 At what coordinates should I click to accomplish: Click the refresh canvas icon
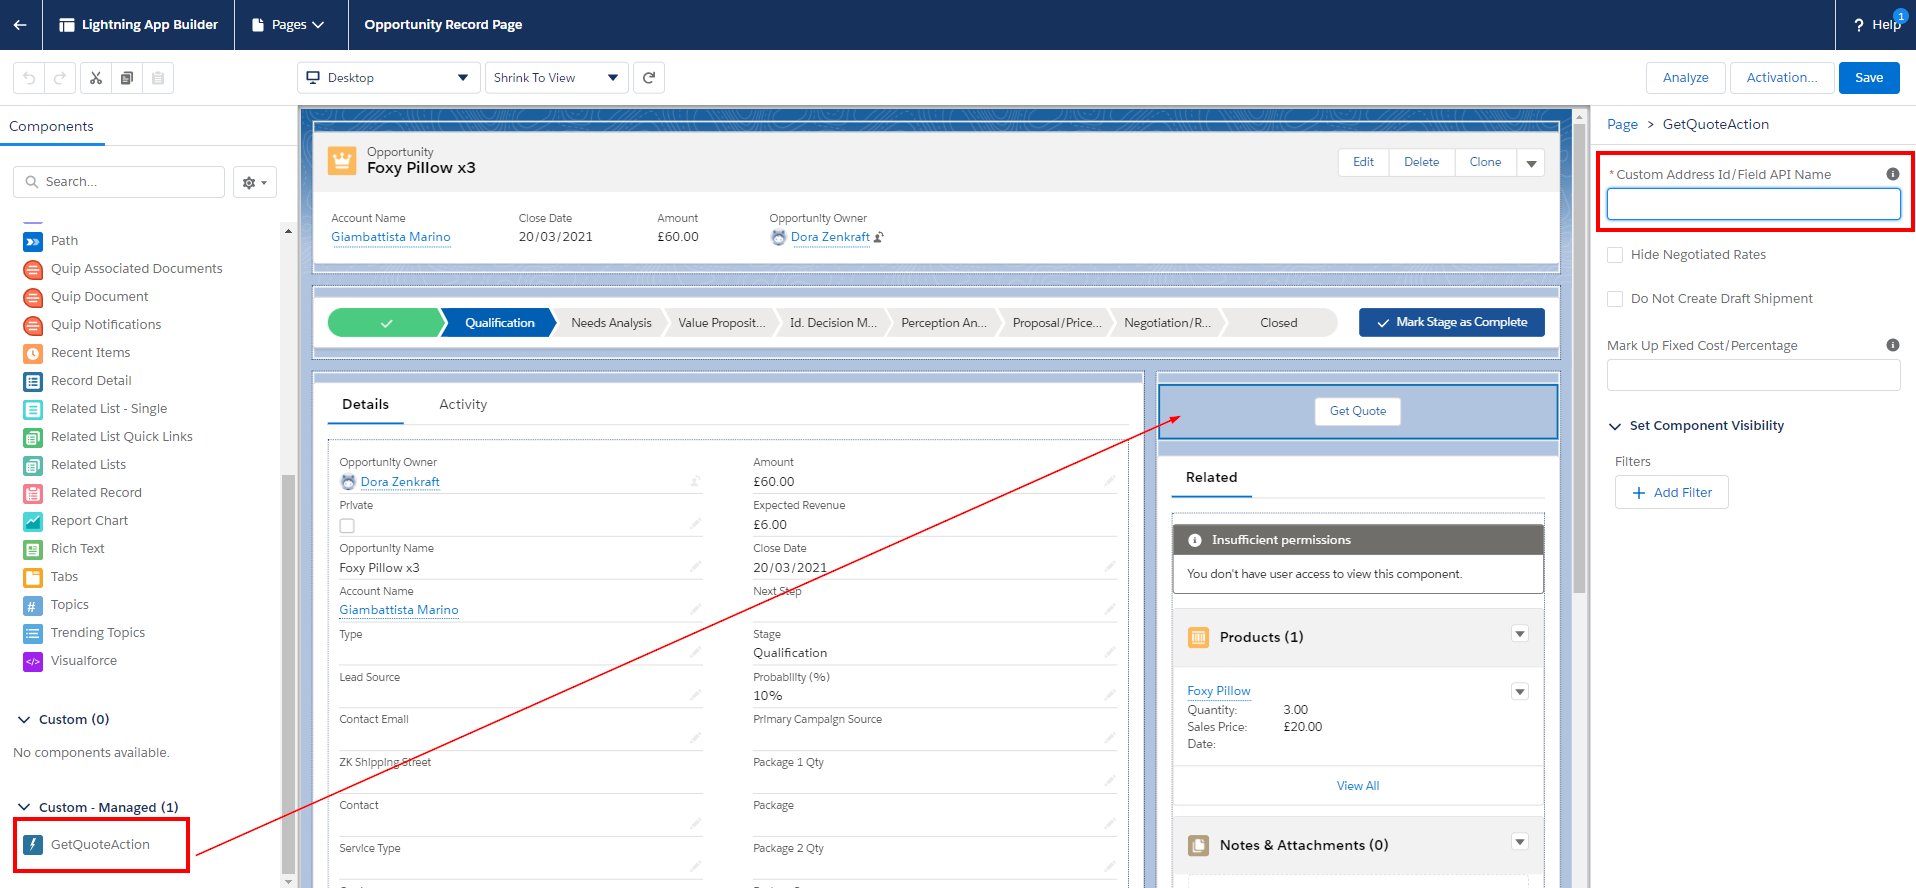[x=649, y=78]
